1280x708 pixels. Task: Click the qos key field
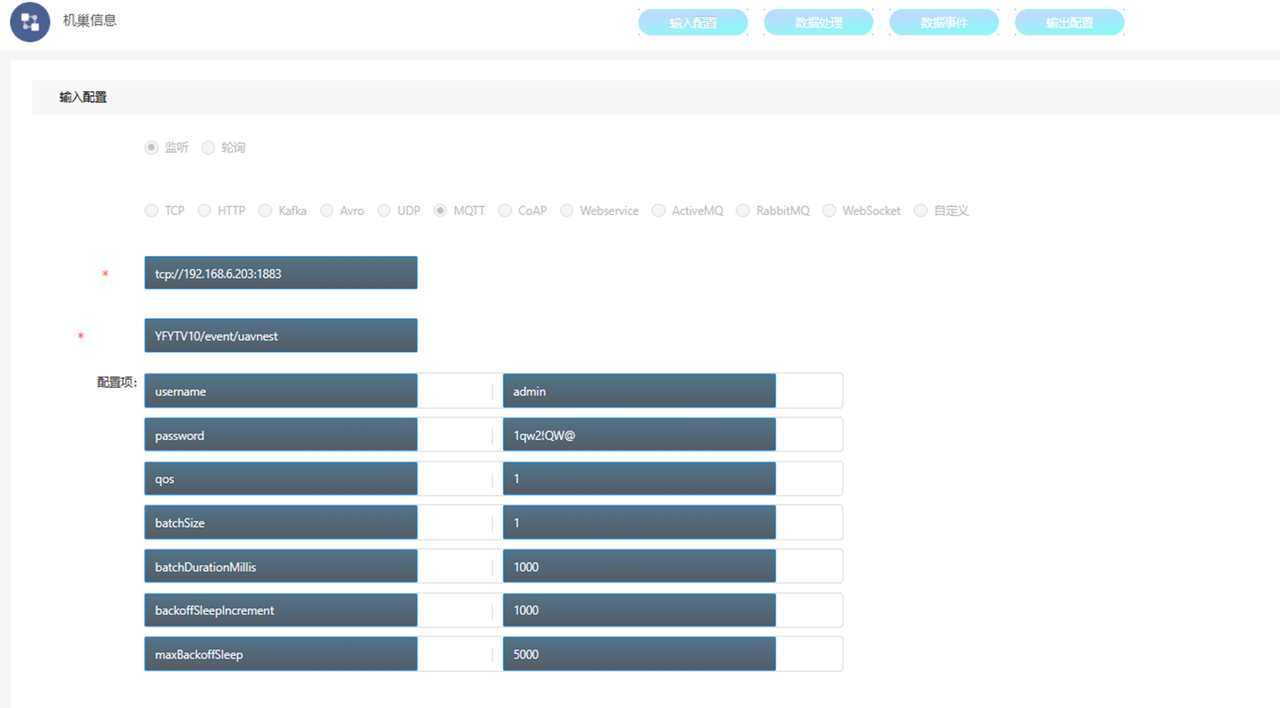point(281,479)
